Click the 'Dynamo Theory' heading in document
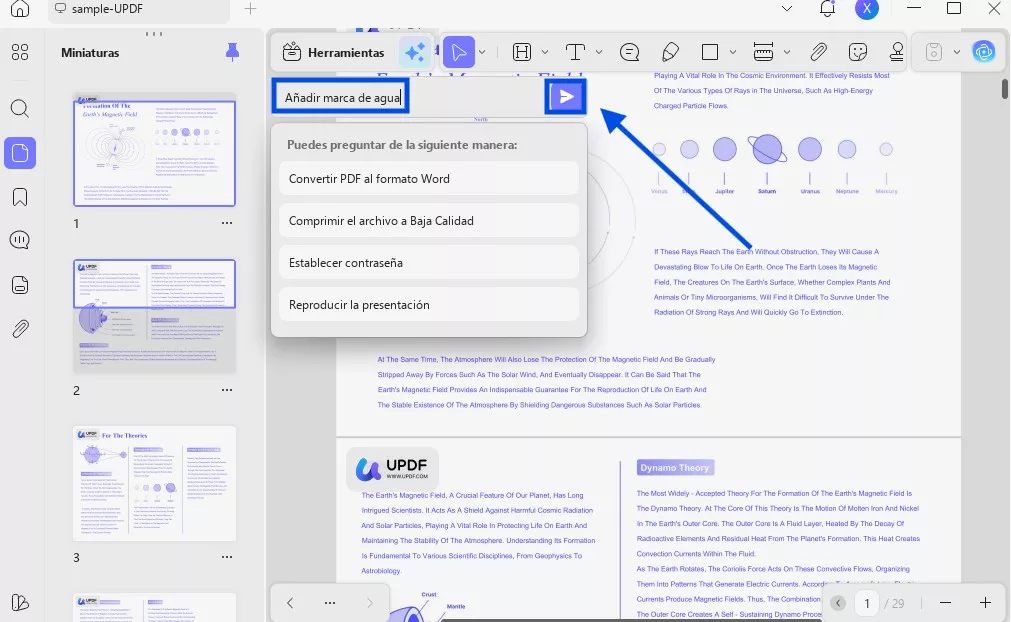The height and width of the screenshot is (622, 1011). [675, 467]
